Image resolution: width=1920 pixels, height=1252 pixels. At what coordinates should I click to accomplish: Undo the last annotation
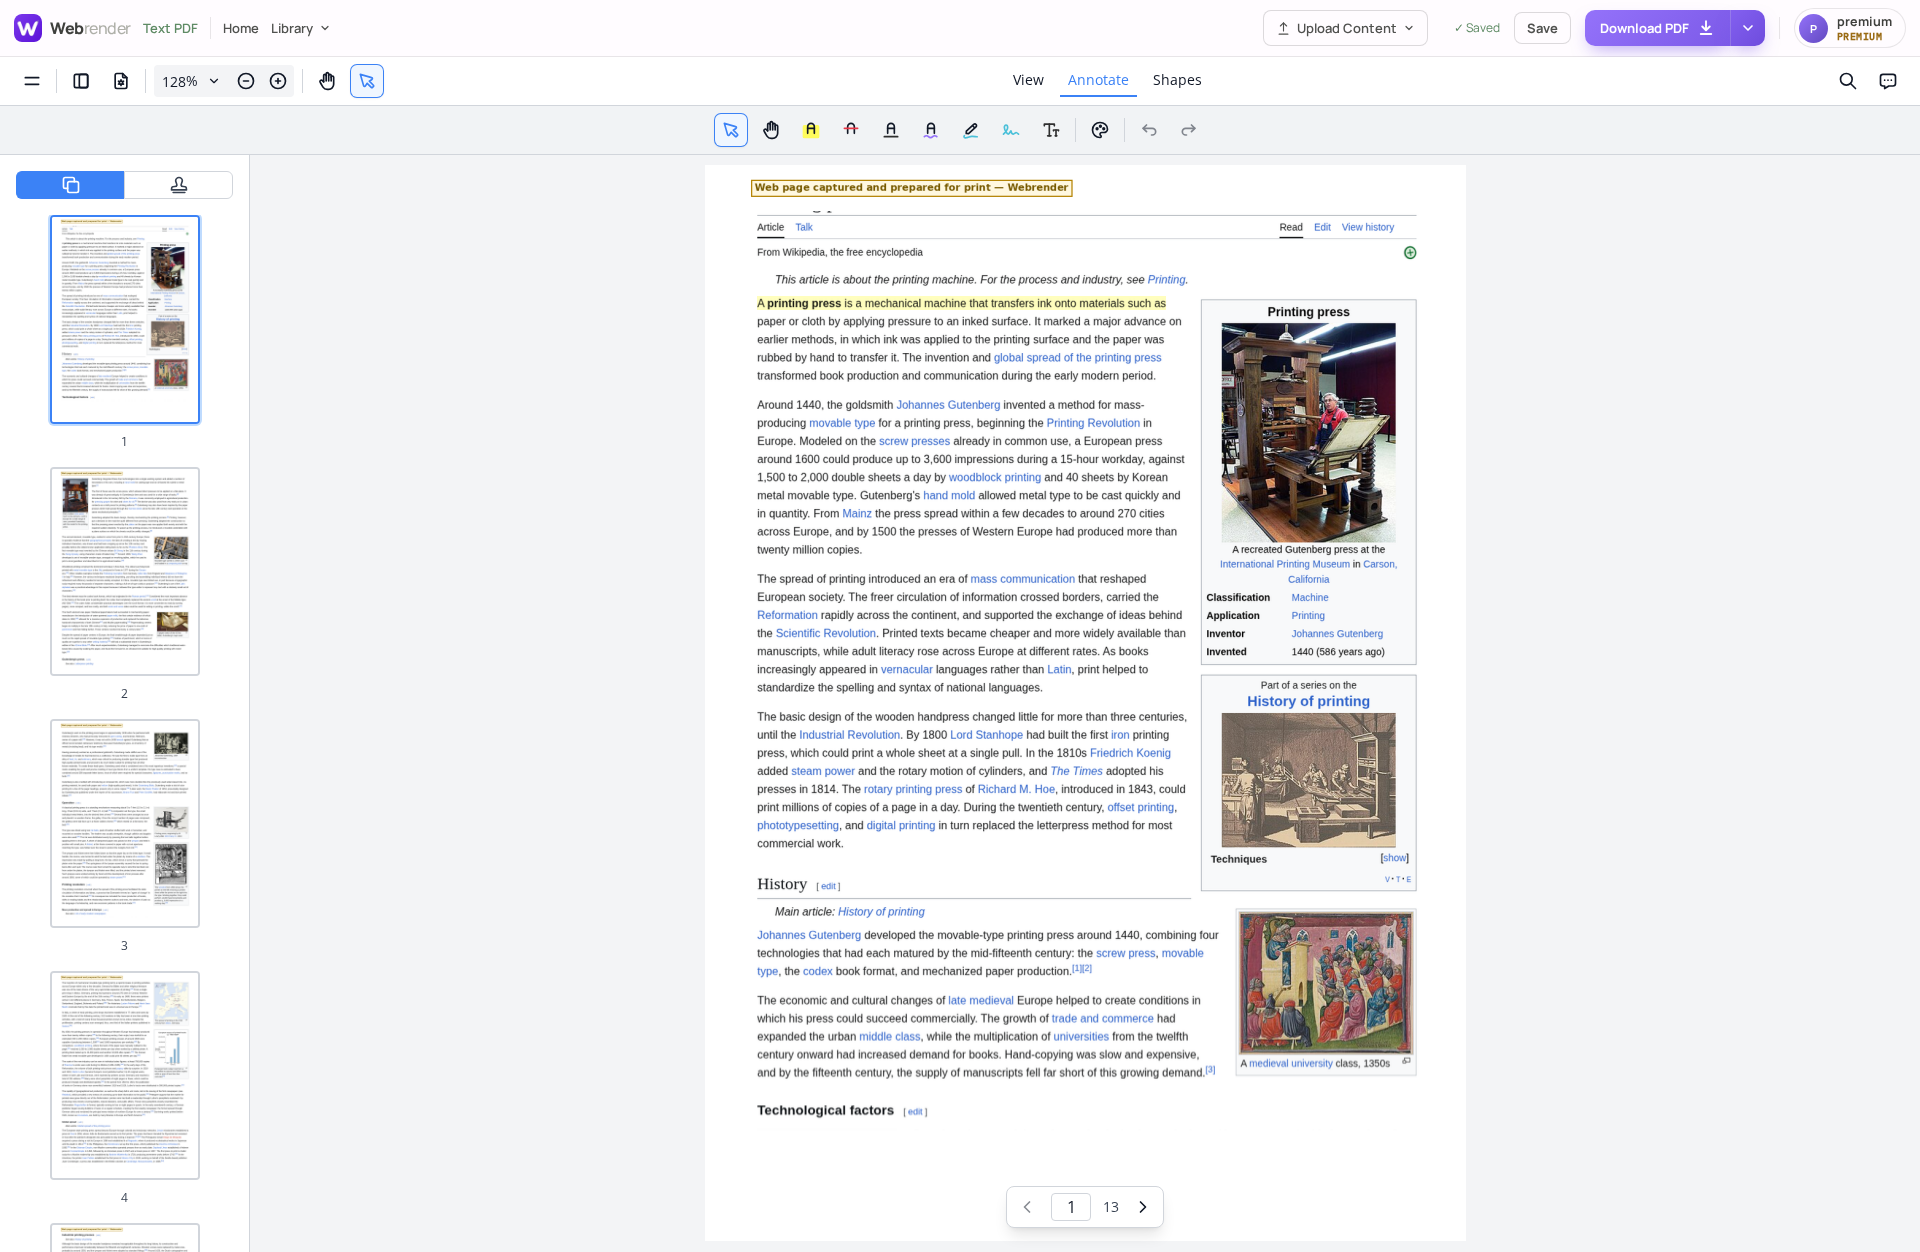[x=1149, y=130]
